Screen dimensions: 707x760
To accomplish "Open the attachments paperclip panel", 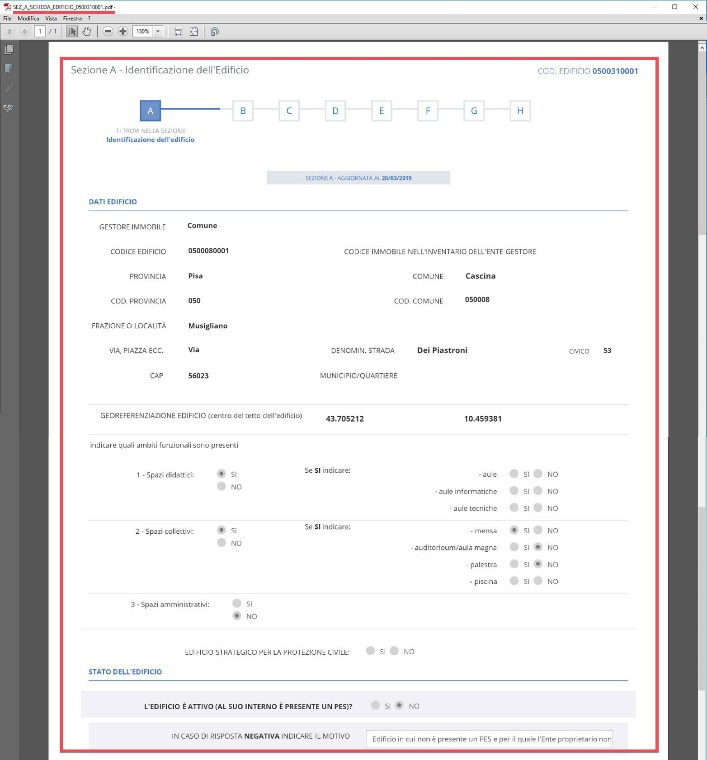I will (x=9, y=88).
